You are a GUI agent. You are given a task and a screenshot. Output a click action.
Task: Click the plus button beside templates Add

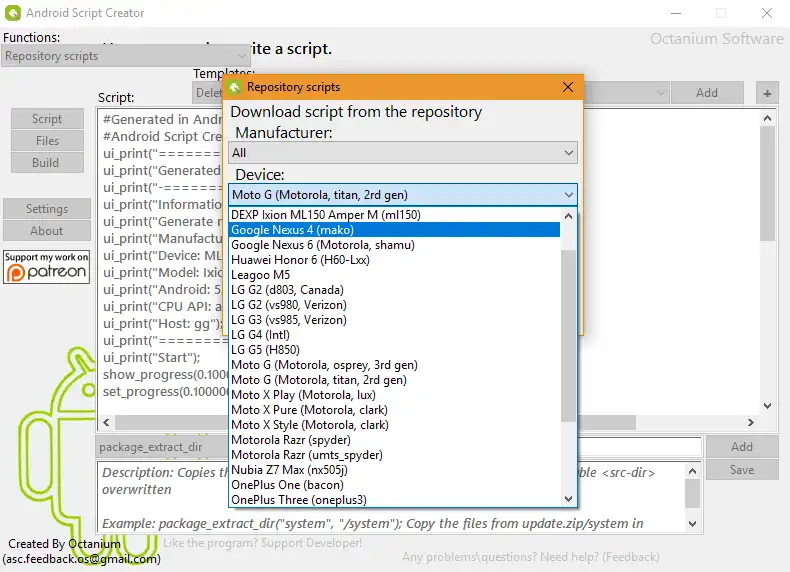(767, 93)
